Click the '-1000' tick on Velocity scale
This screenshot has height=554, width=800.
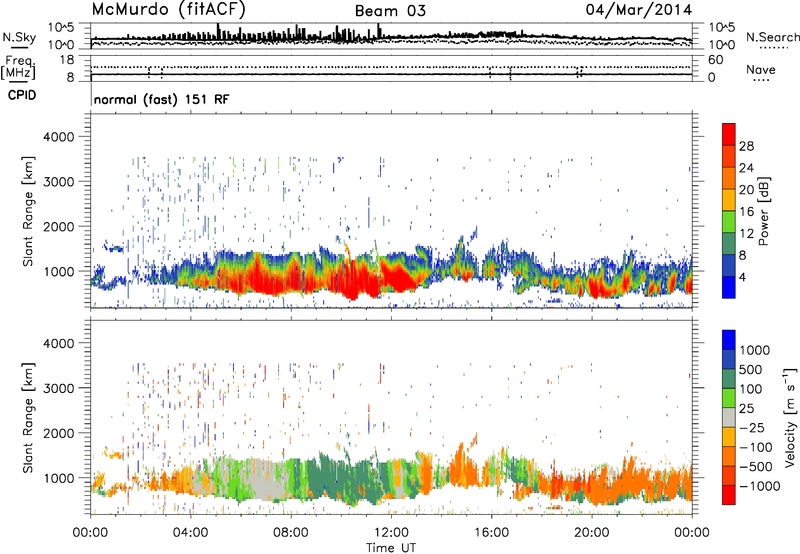click(759, 486)
